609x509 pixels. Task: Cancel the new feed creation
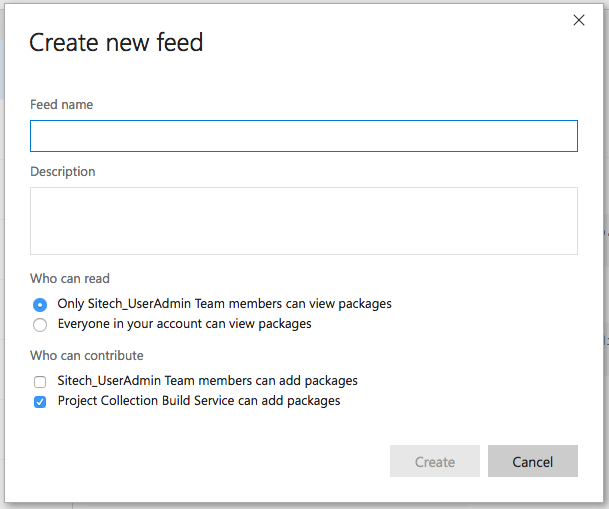(x=532, y=461)
